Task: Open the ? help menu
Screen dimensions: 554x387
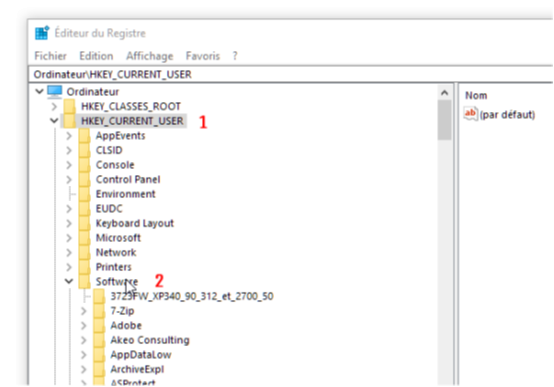Action: tap(235, 56)
